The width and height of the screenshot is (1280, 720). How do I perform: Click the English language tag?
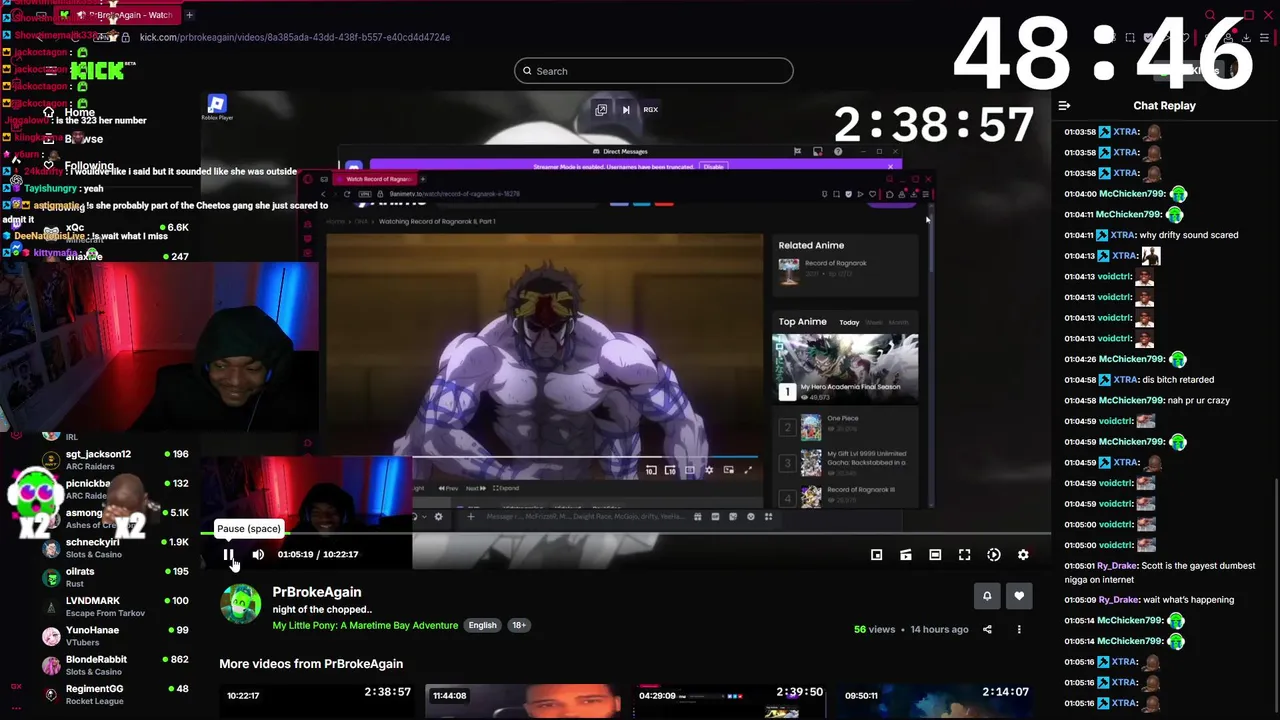pyautogui.click(x=482, y=625)
